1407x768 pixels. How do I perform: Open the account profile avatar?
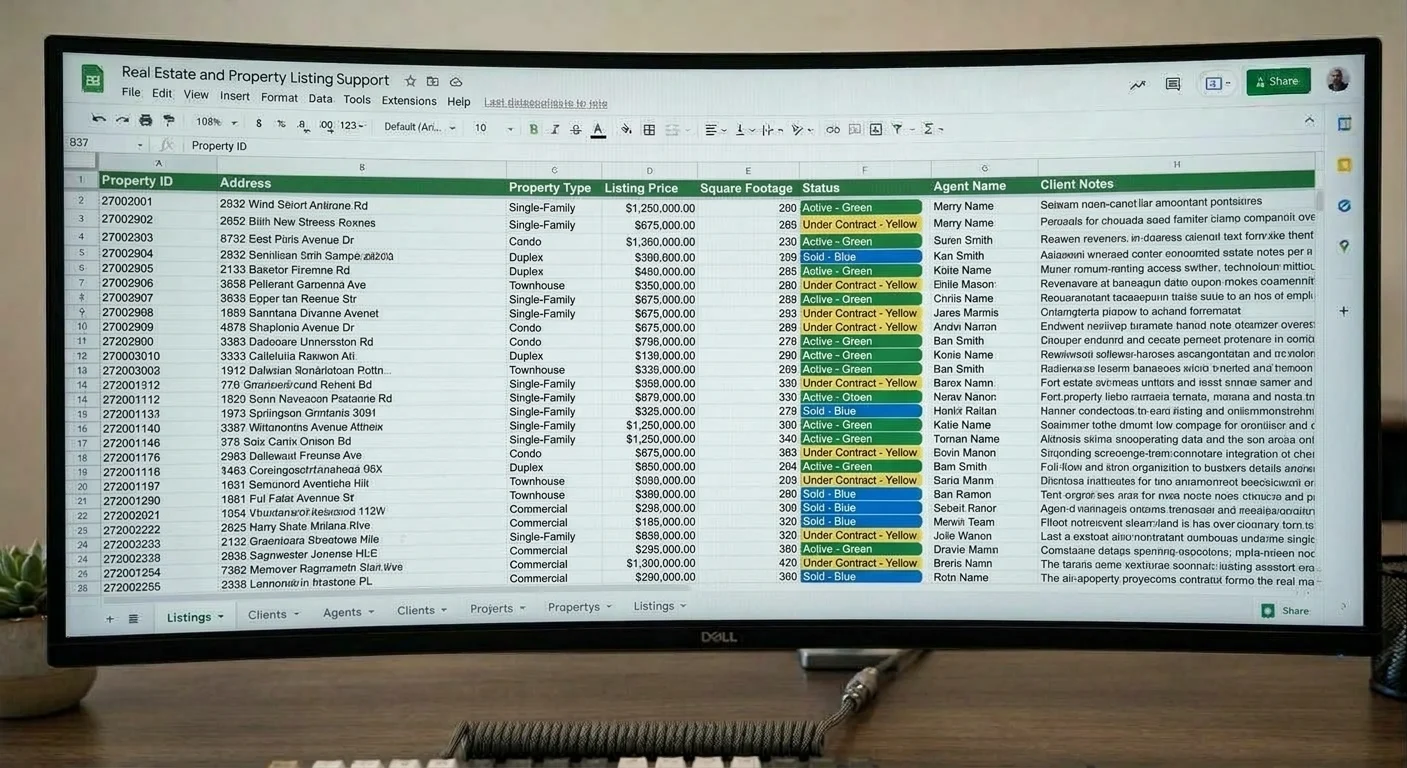[1337, 80]
